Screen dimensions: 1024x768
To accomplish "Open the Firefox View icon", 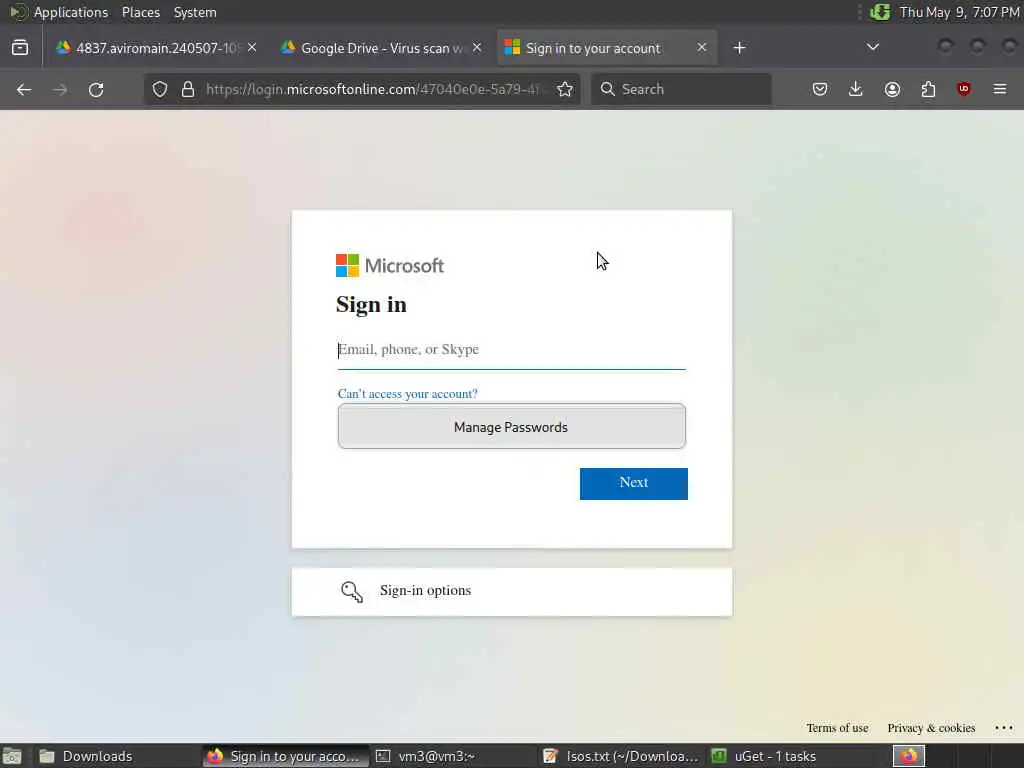I will coord(20,48).
